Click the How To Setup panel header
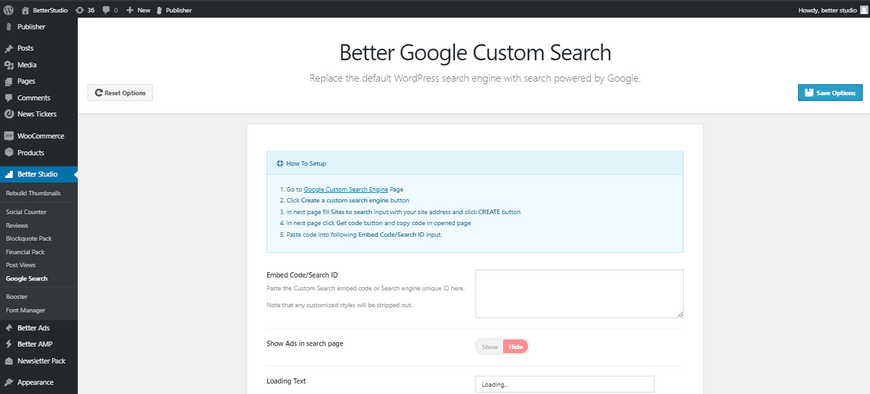This screenshot has height=394, width=870. pos(475,164)
